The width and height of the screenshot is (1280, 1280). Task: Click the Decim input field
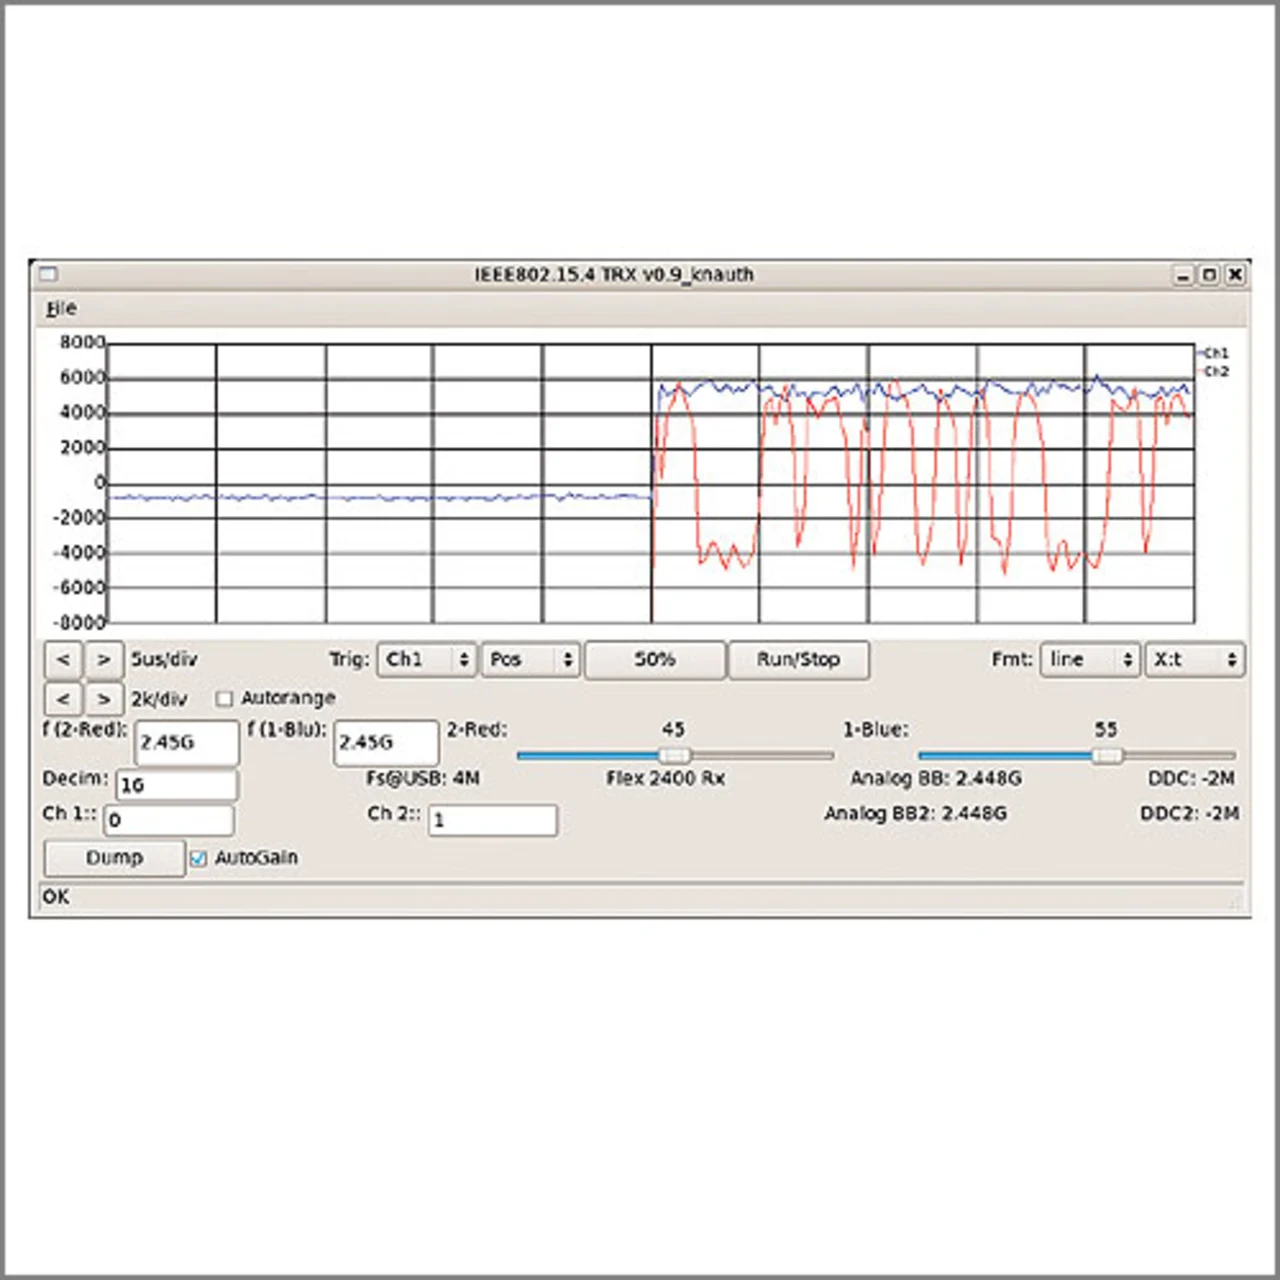[177, 785]
